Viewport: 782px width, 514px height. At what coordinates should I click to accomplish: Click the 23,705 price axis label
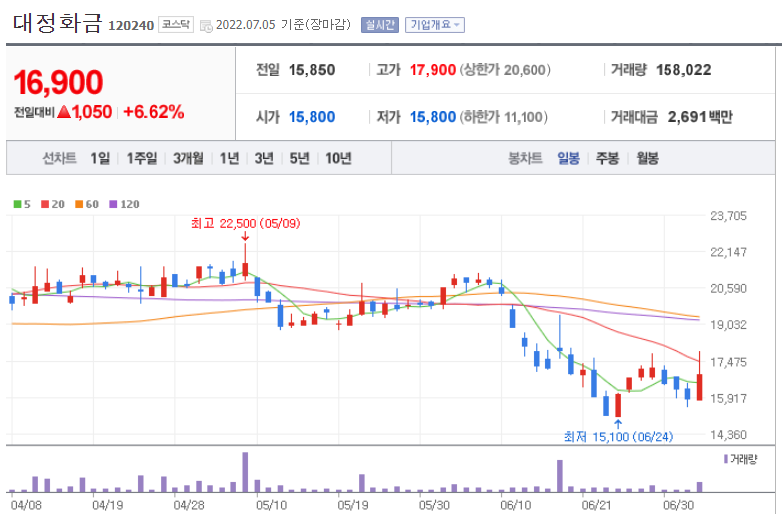[728, 216]
